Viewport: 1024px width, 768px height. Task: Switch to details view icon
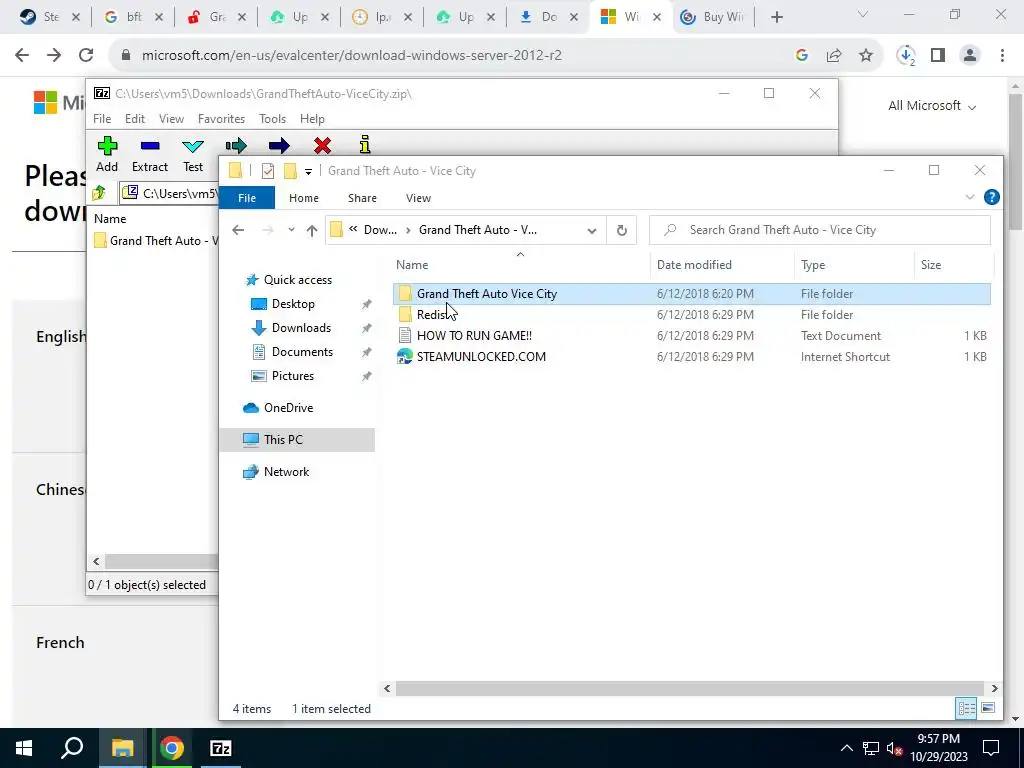click(967, 708)
